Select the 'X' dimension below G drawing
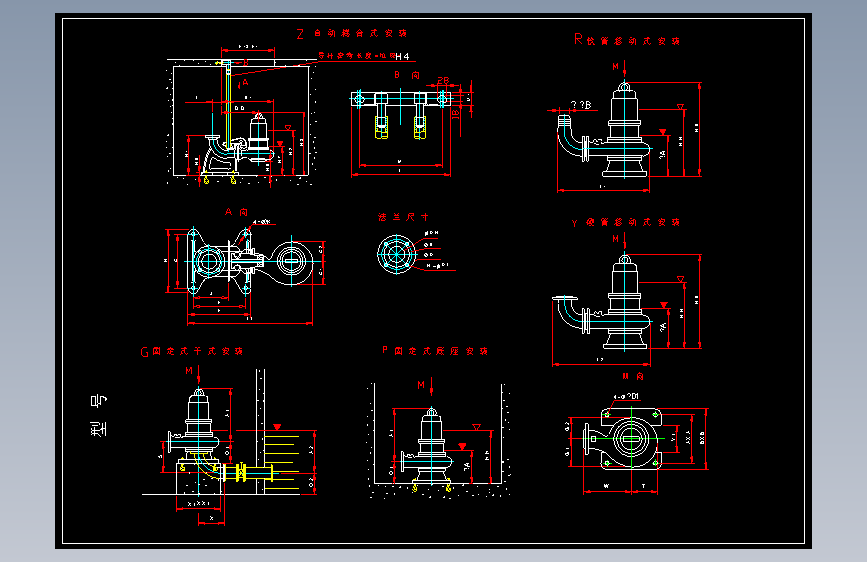This screenshot has height=562, width=867. coord(211,518)
